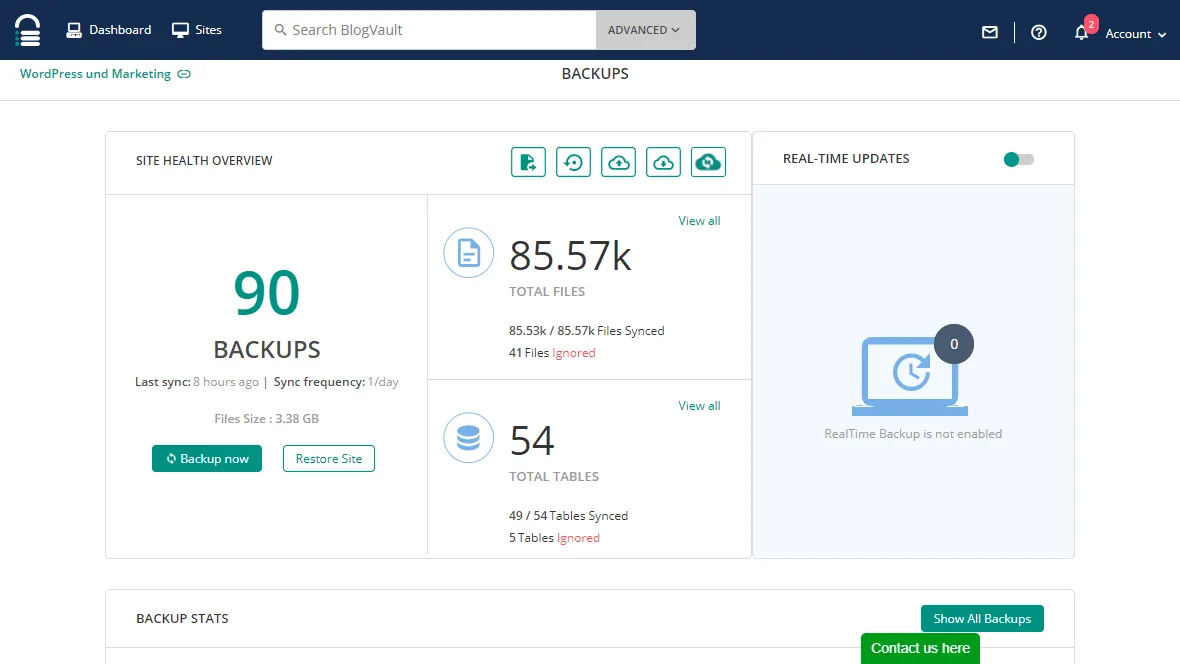Click the magnifier icon in search box
Image resolution: width=1180 pixels, height=664 pixels.
[x=280, y=30]
